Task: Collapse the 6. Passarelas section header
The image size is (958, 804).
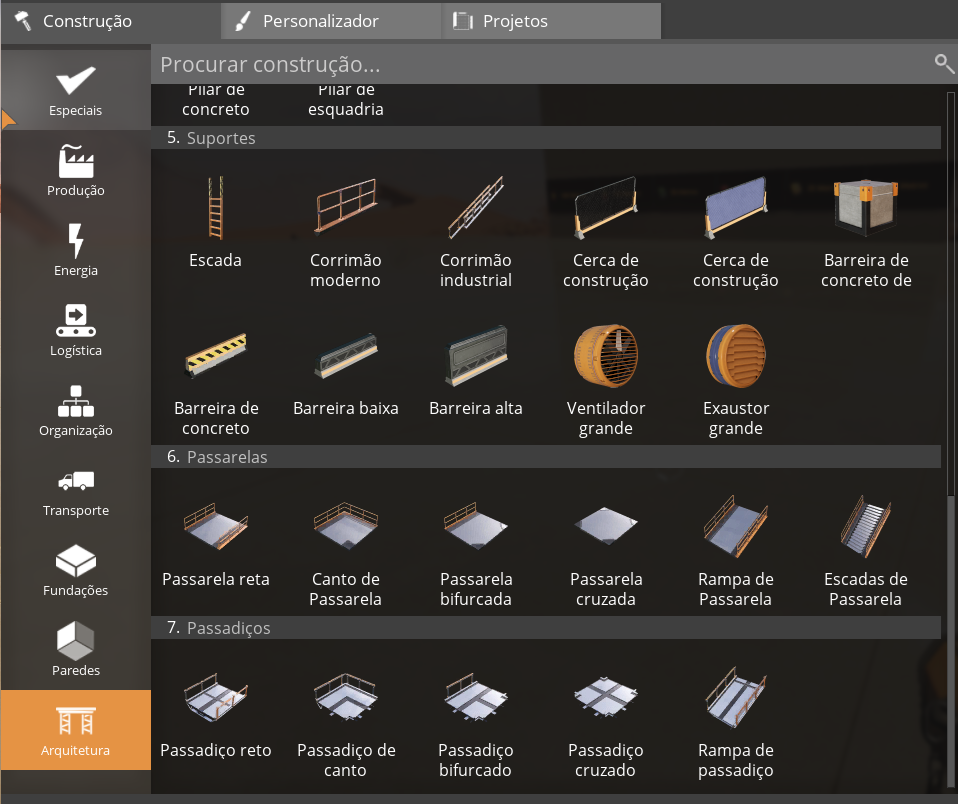Action: click(x=546, y=456)
